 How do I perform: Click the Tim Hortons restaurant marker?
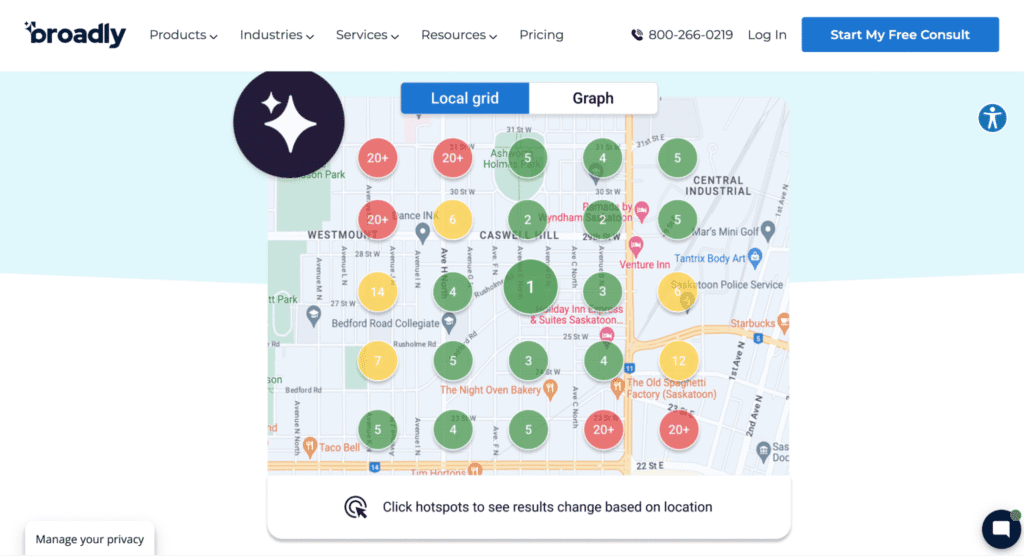pos(475,470)
